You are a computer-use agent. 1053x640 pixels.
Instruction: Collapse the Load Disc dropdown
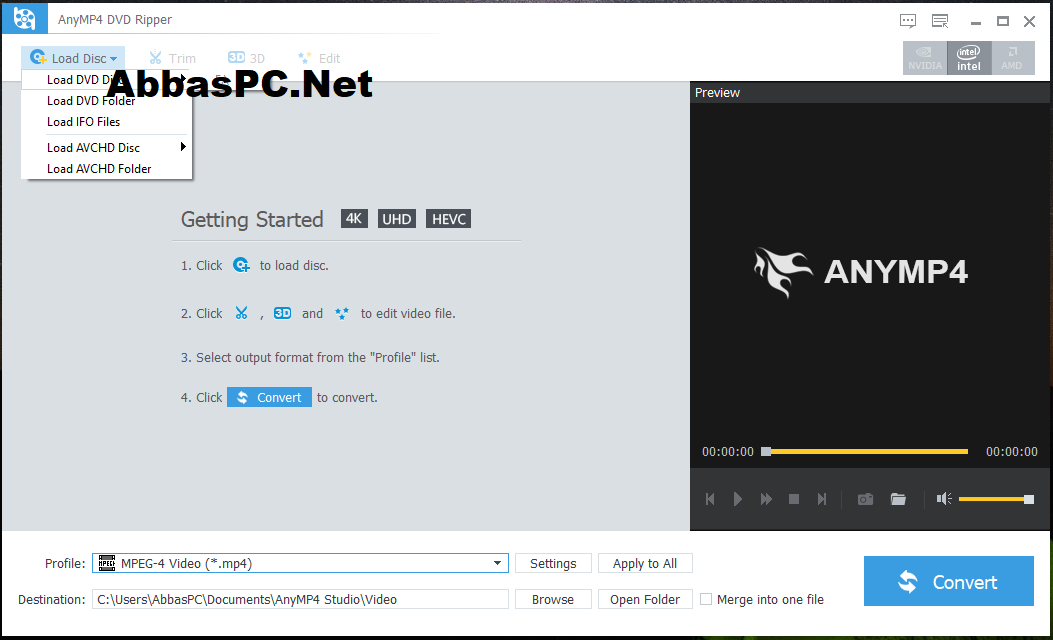[73, 58]
